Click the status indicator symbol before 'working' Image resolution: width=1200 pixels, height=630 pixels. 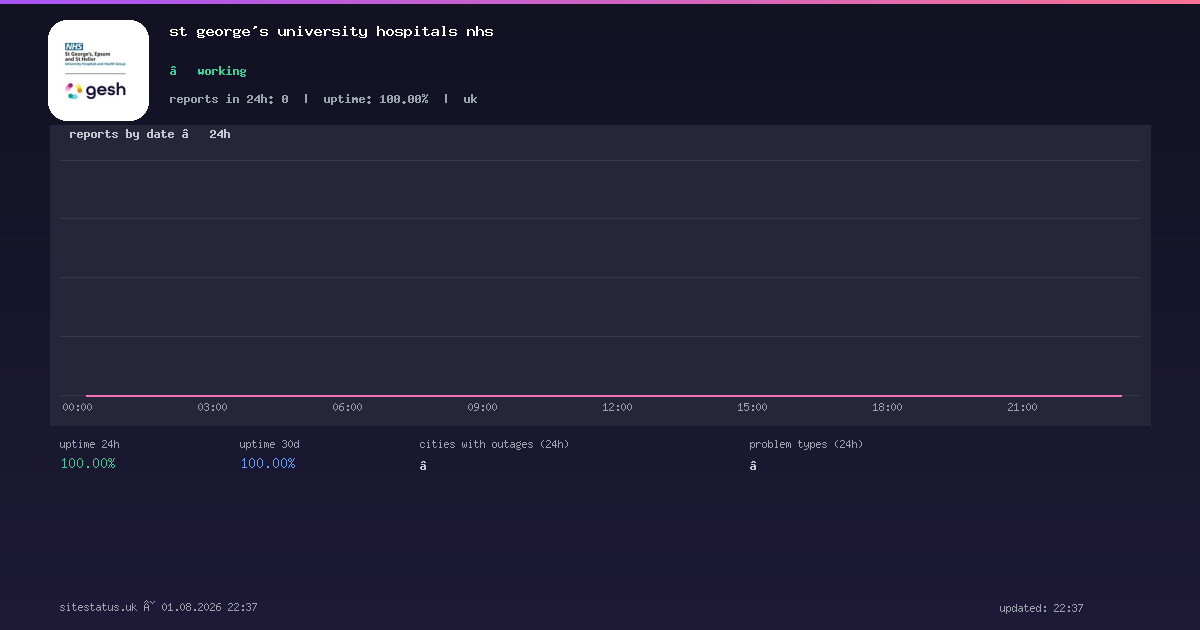pyautogui.click(x=173, y=71)
